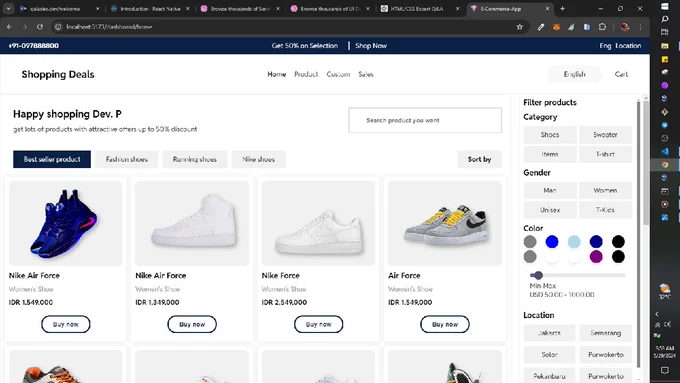This screenshot has height=383, width=680.
Task: Open weather widget in the taskbar
Action: click(665, 291)
